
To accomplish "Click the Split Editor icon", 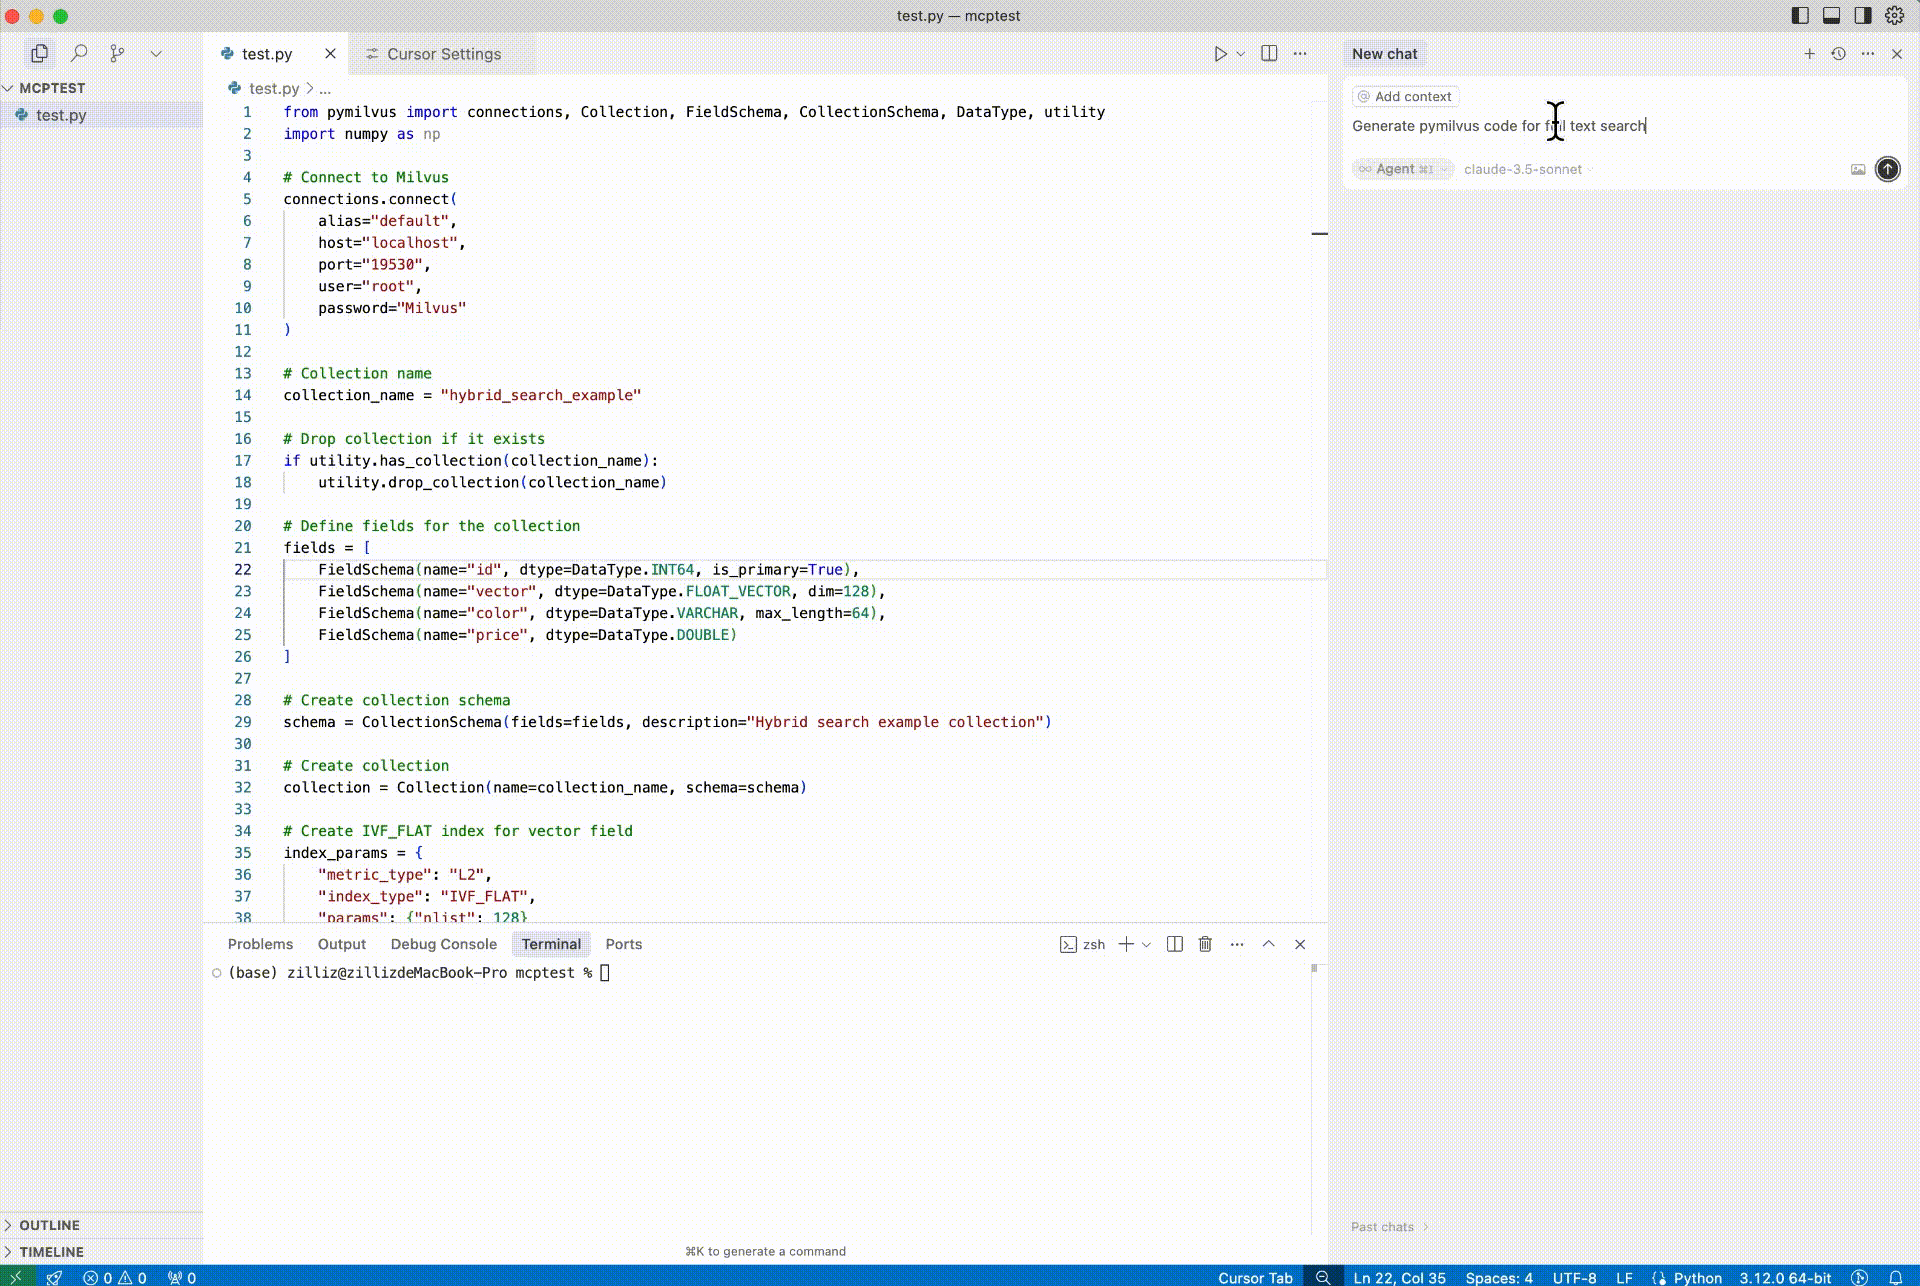I will click(1269, 54).
